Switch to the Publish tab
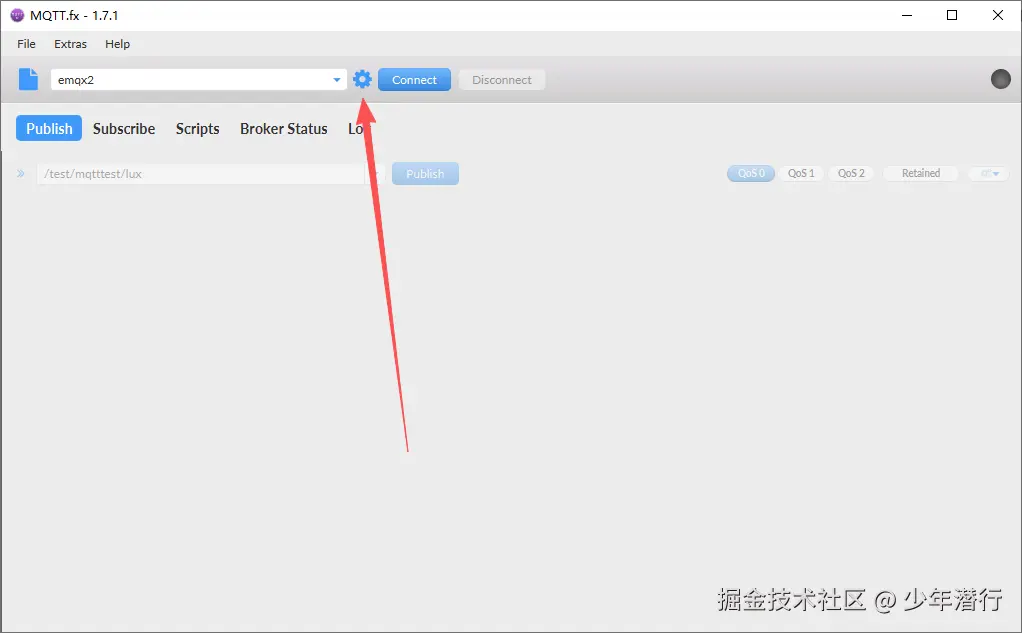Image resolution: width=1022 pixels, height=633 pixels. tap(49, 128)
